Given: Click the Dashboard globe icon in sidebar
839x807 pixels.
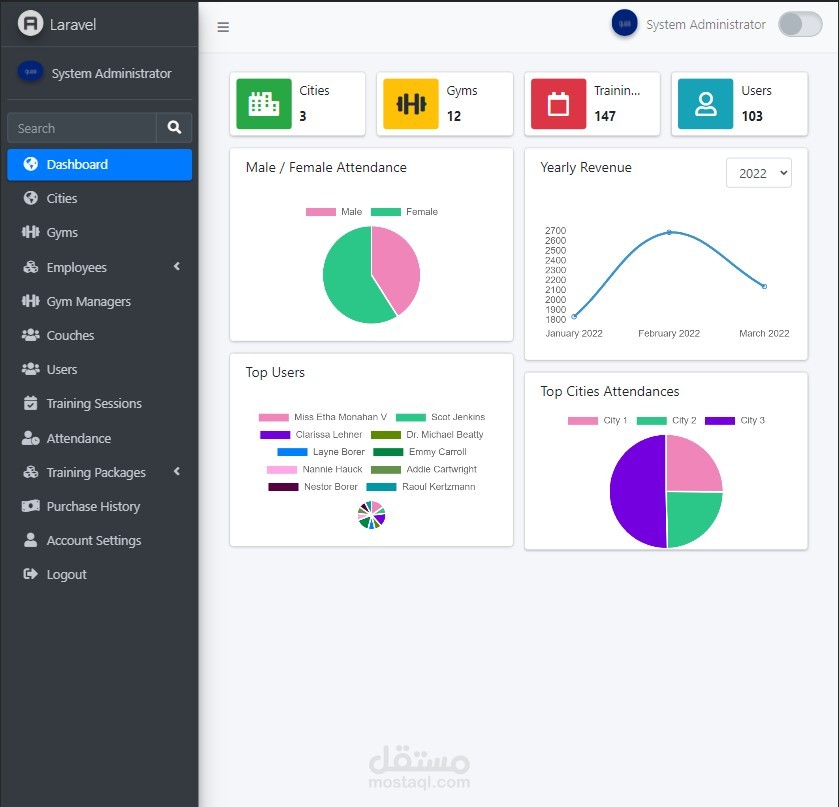Looking at the screenshot, I should coord(30,164).
